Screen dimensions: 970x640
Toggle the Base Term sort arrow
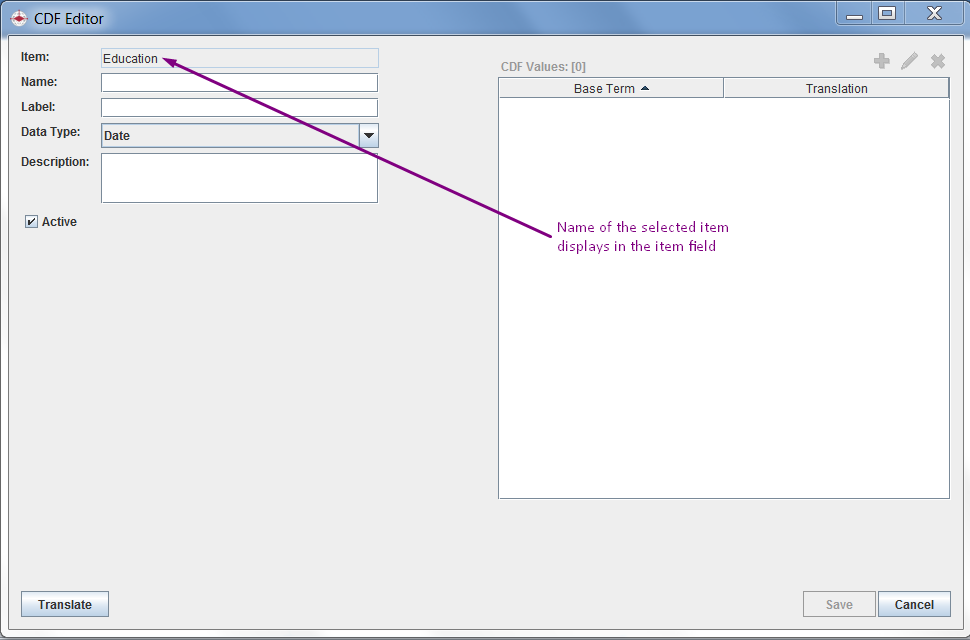pos(645,88)
